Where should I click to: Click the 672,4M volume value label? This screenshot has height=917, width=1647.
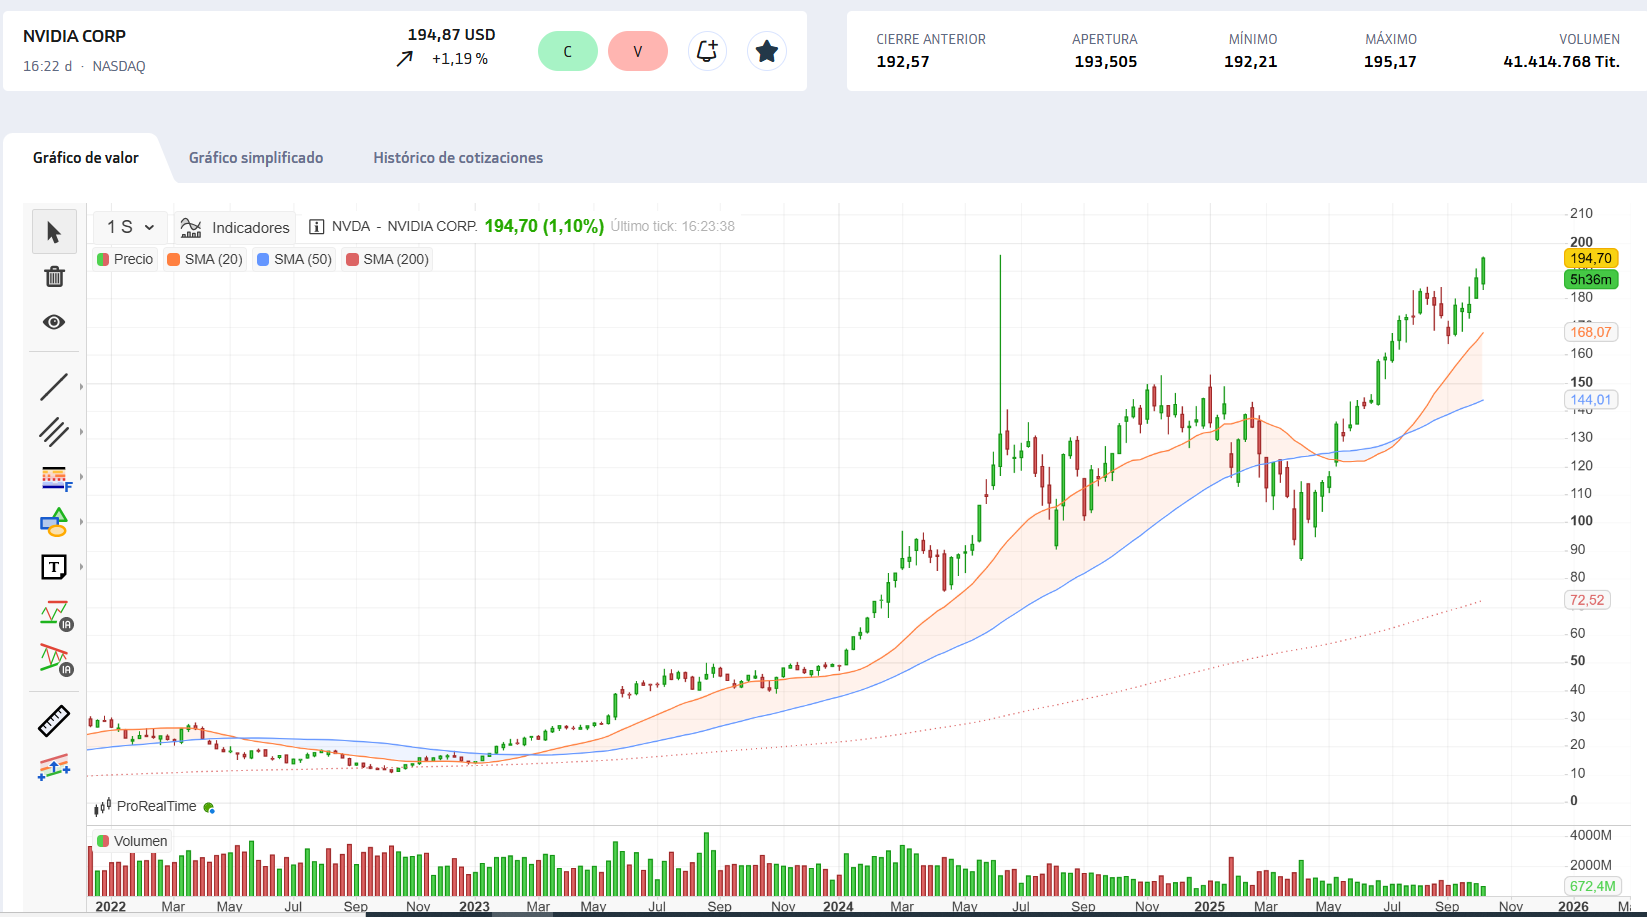point(1592,886)
